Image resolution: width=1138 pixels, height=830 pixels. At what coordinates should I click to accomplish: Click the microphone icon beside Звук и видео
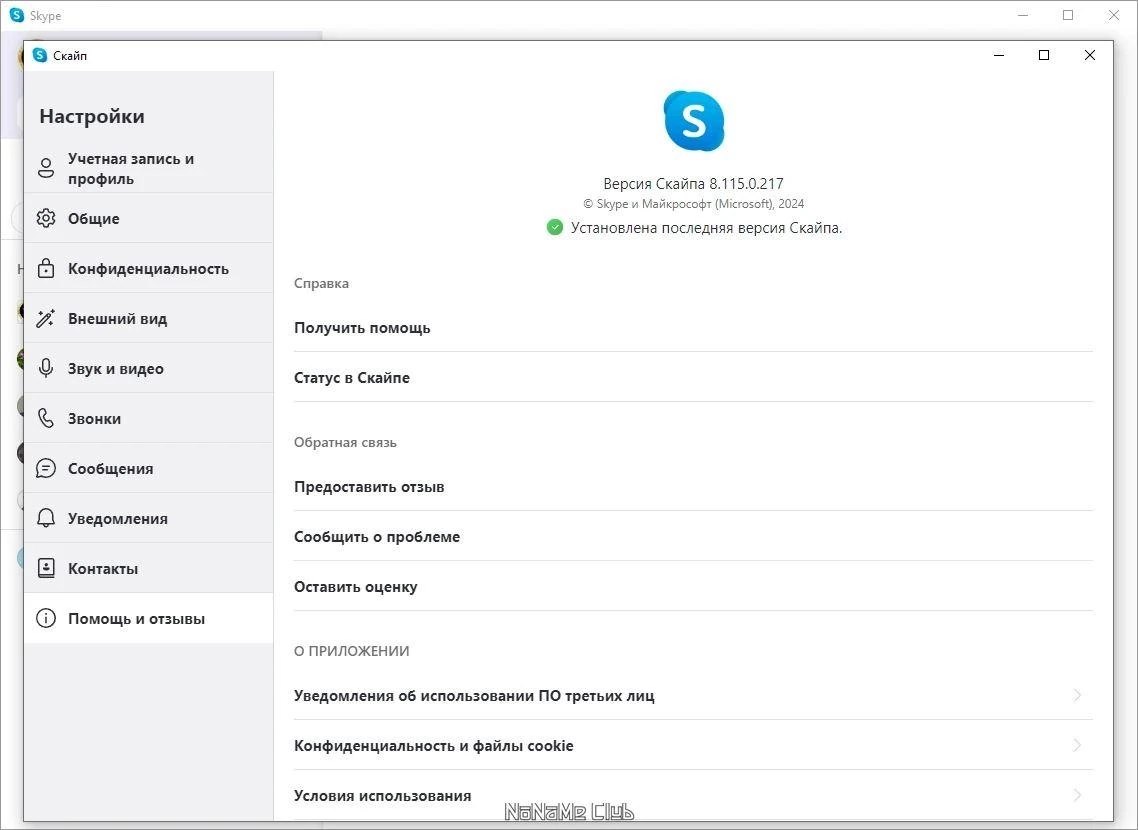coord(46,369)
